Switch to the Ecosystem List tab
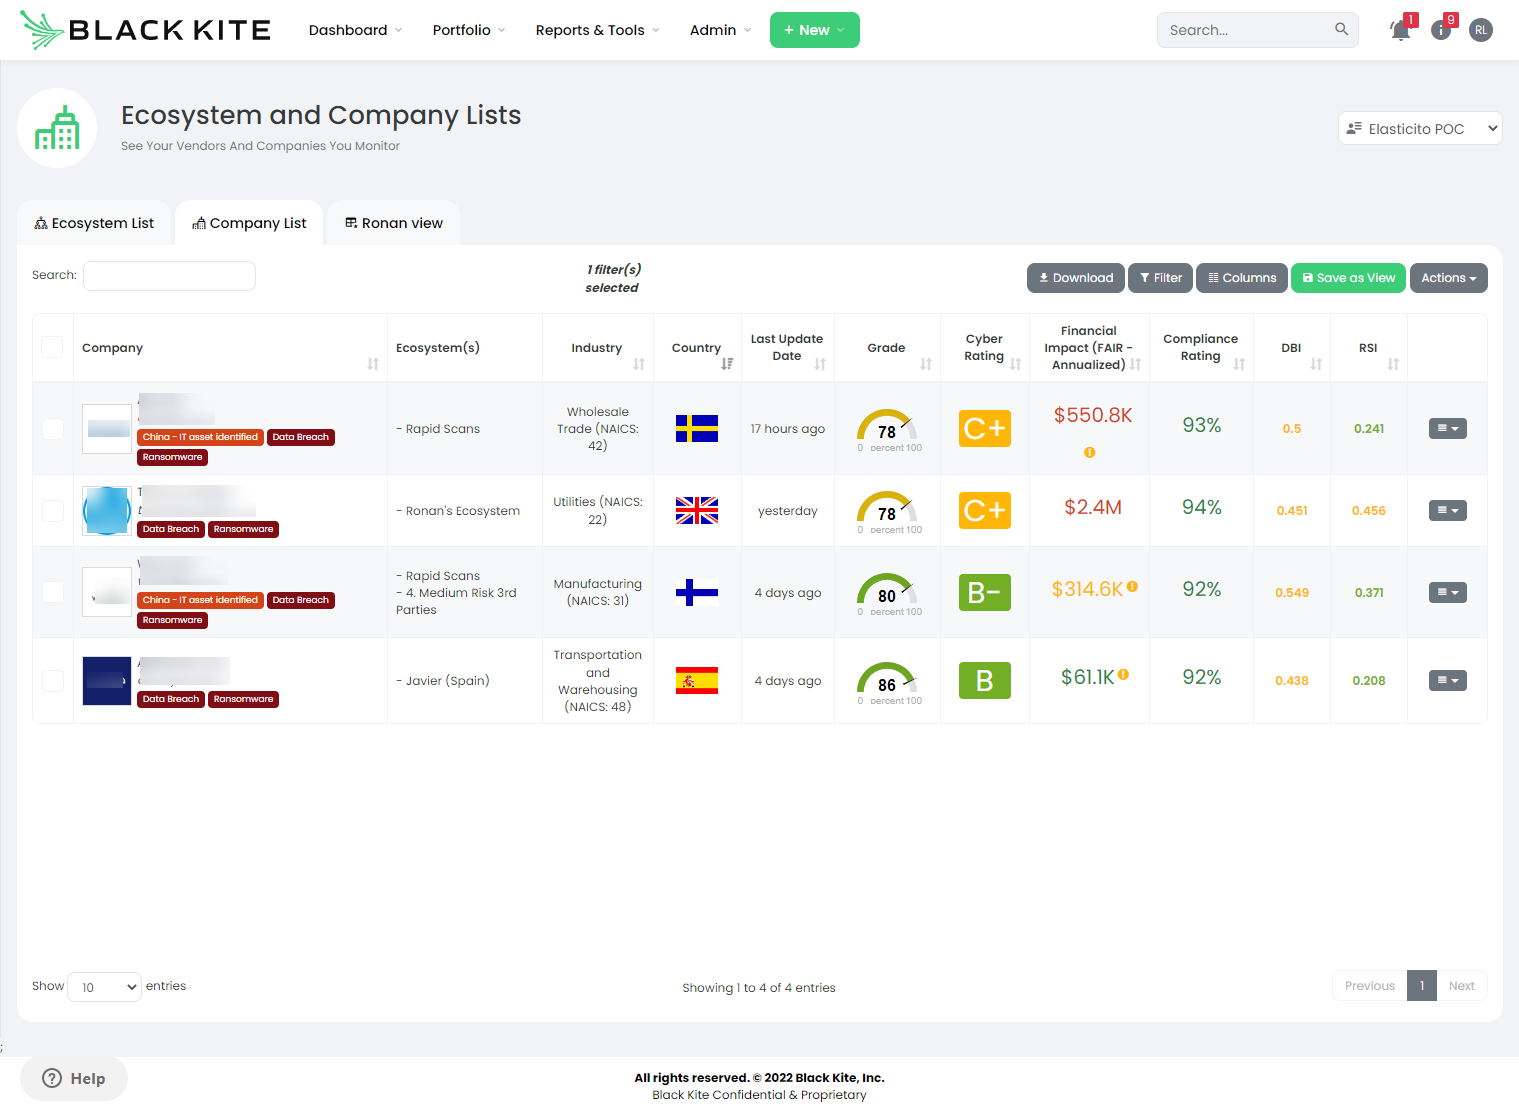 (x=95, y=223)
